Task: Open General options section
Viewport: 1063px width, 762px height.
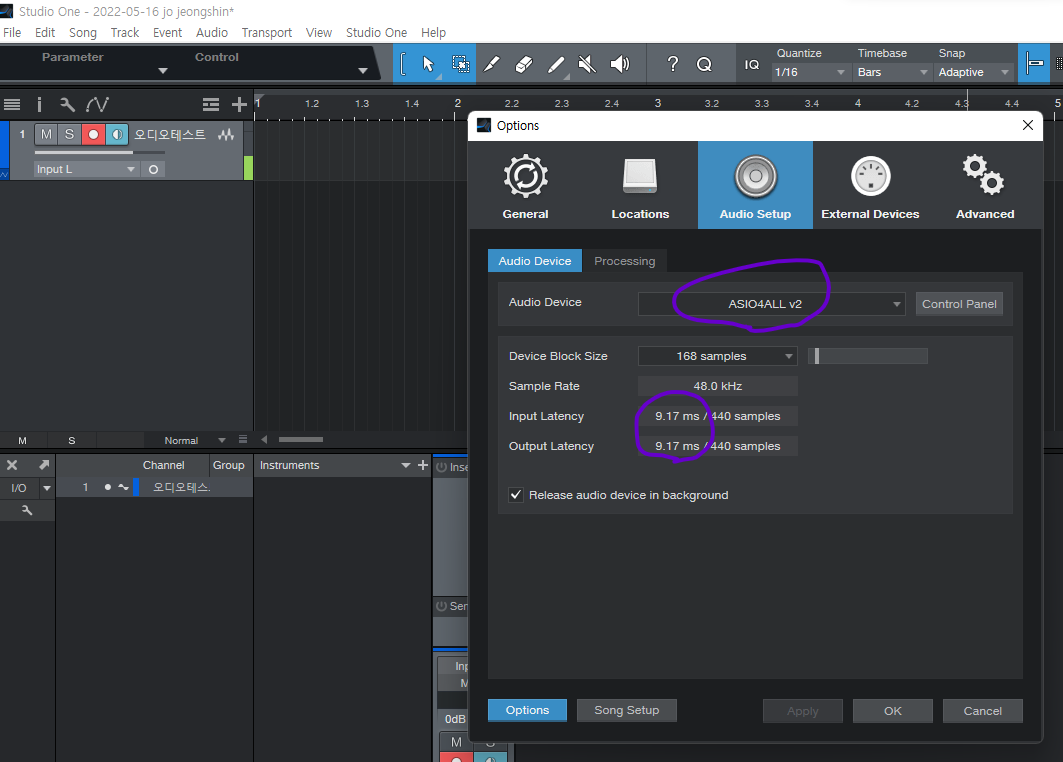Action: pyautogui.click(x=525, y=185)
